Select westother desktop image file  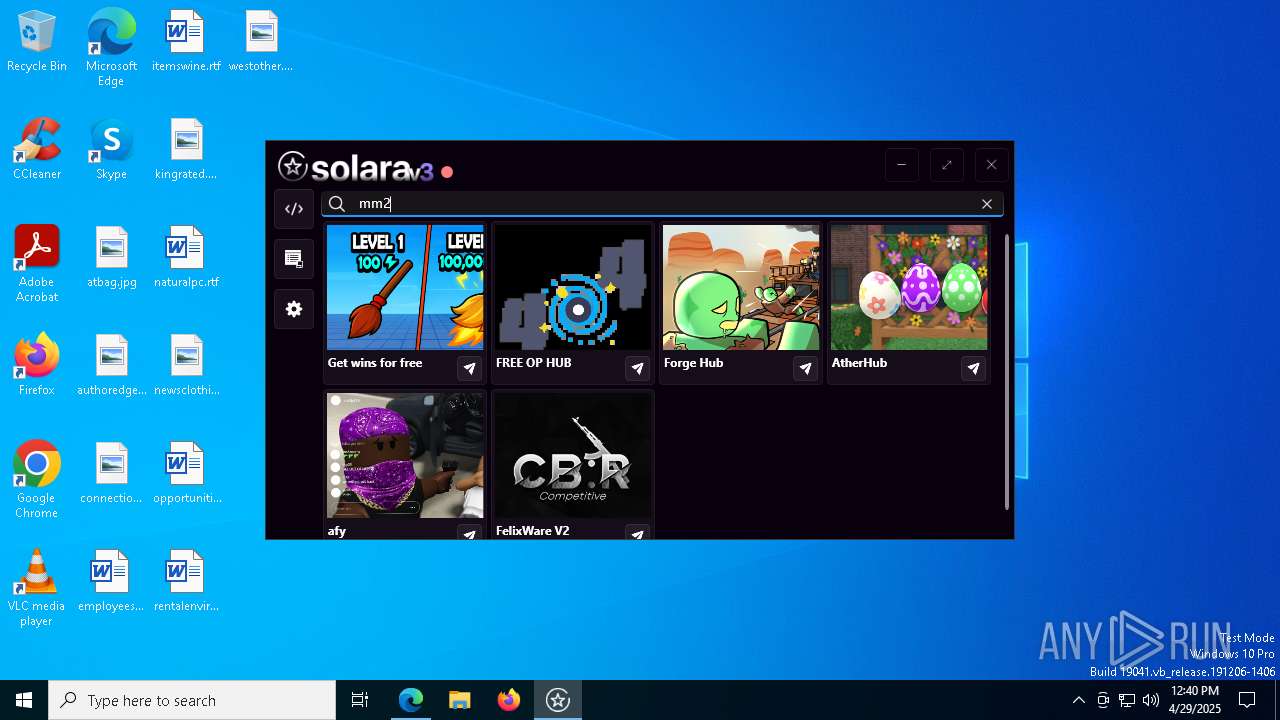[x=261, y=42]
